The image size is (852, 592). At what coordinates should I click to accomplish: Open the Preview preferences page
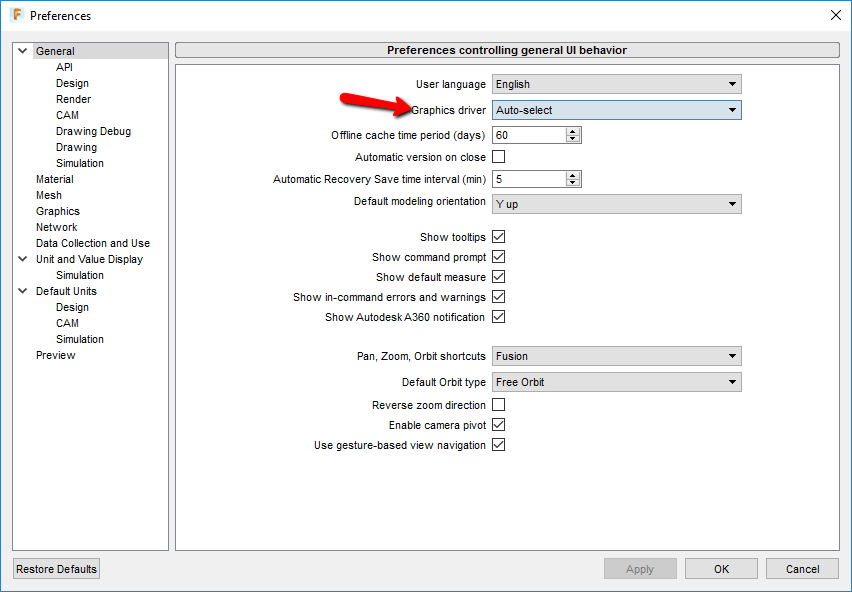pos(55,355)
